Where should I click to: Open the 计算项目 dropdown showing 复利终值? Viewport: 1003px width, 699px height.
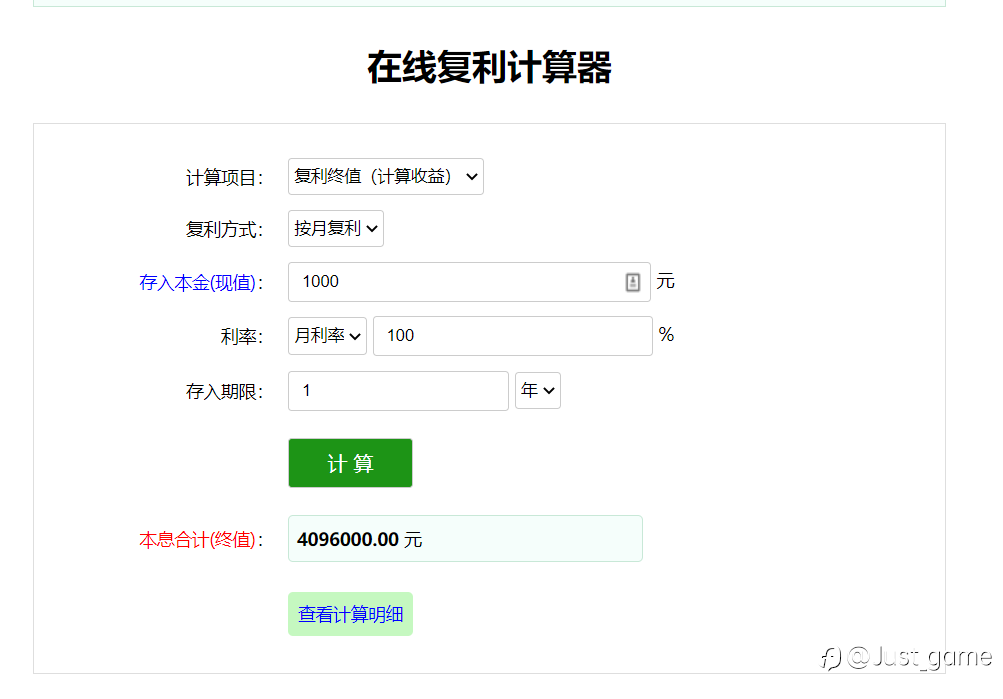[385, 177]
